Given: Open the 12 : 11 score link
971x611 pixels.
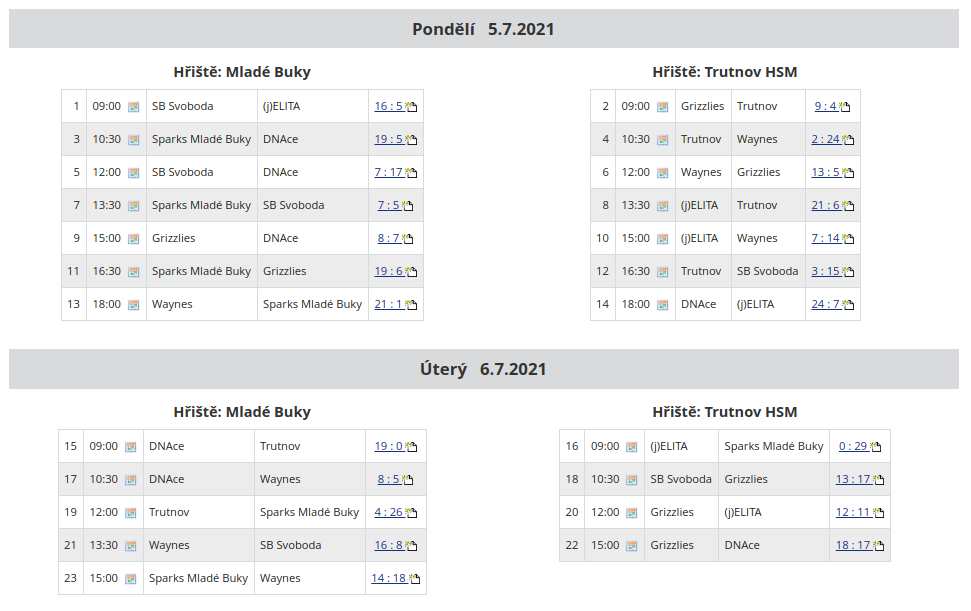Looking at the screenshot, I should click(853, 512).
